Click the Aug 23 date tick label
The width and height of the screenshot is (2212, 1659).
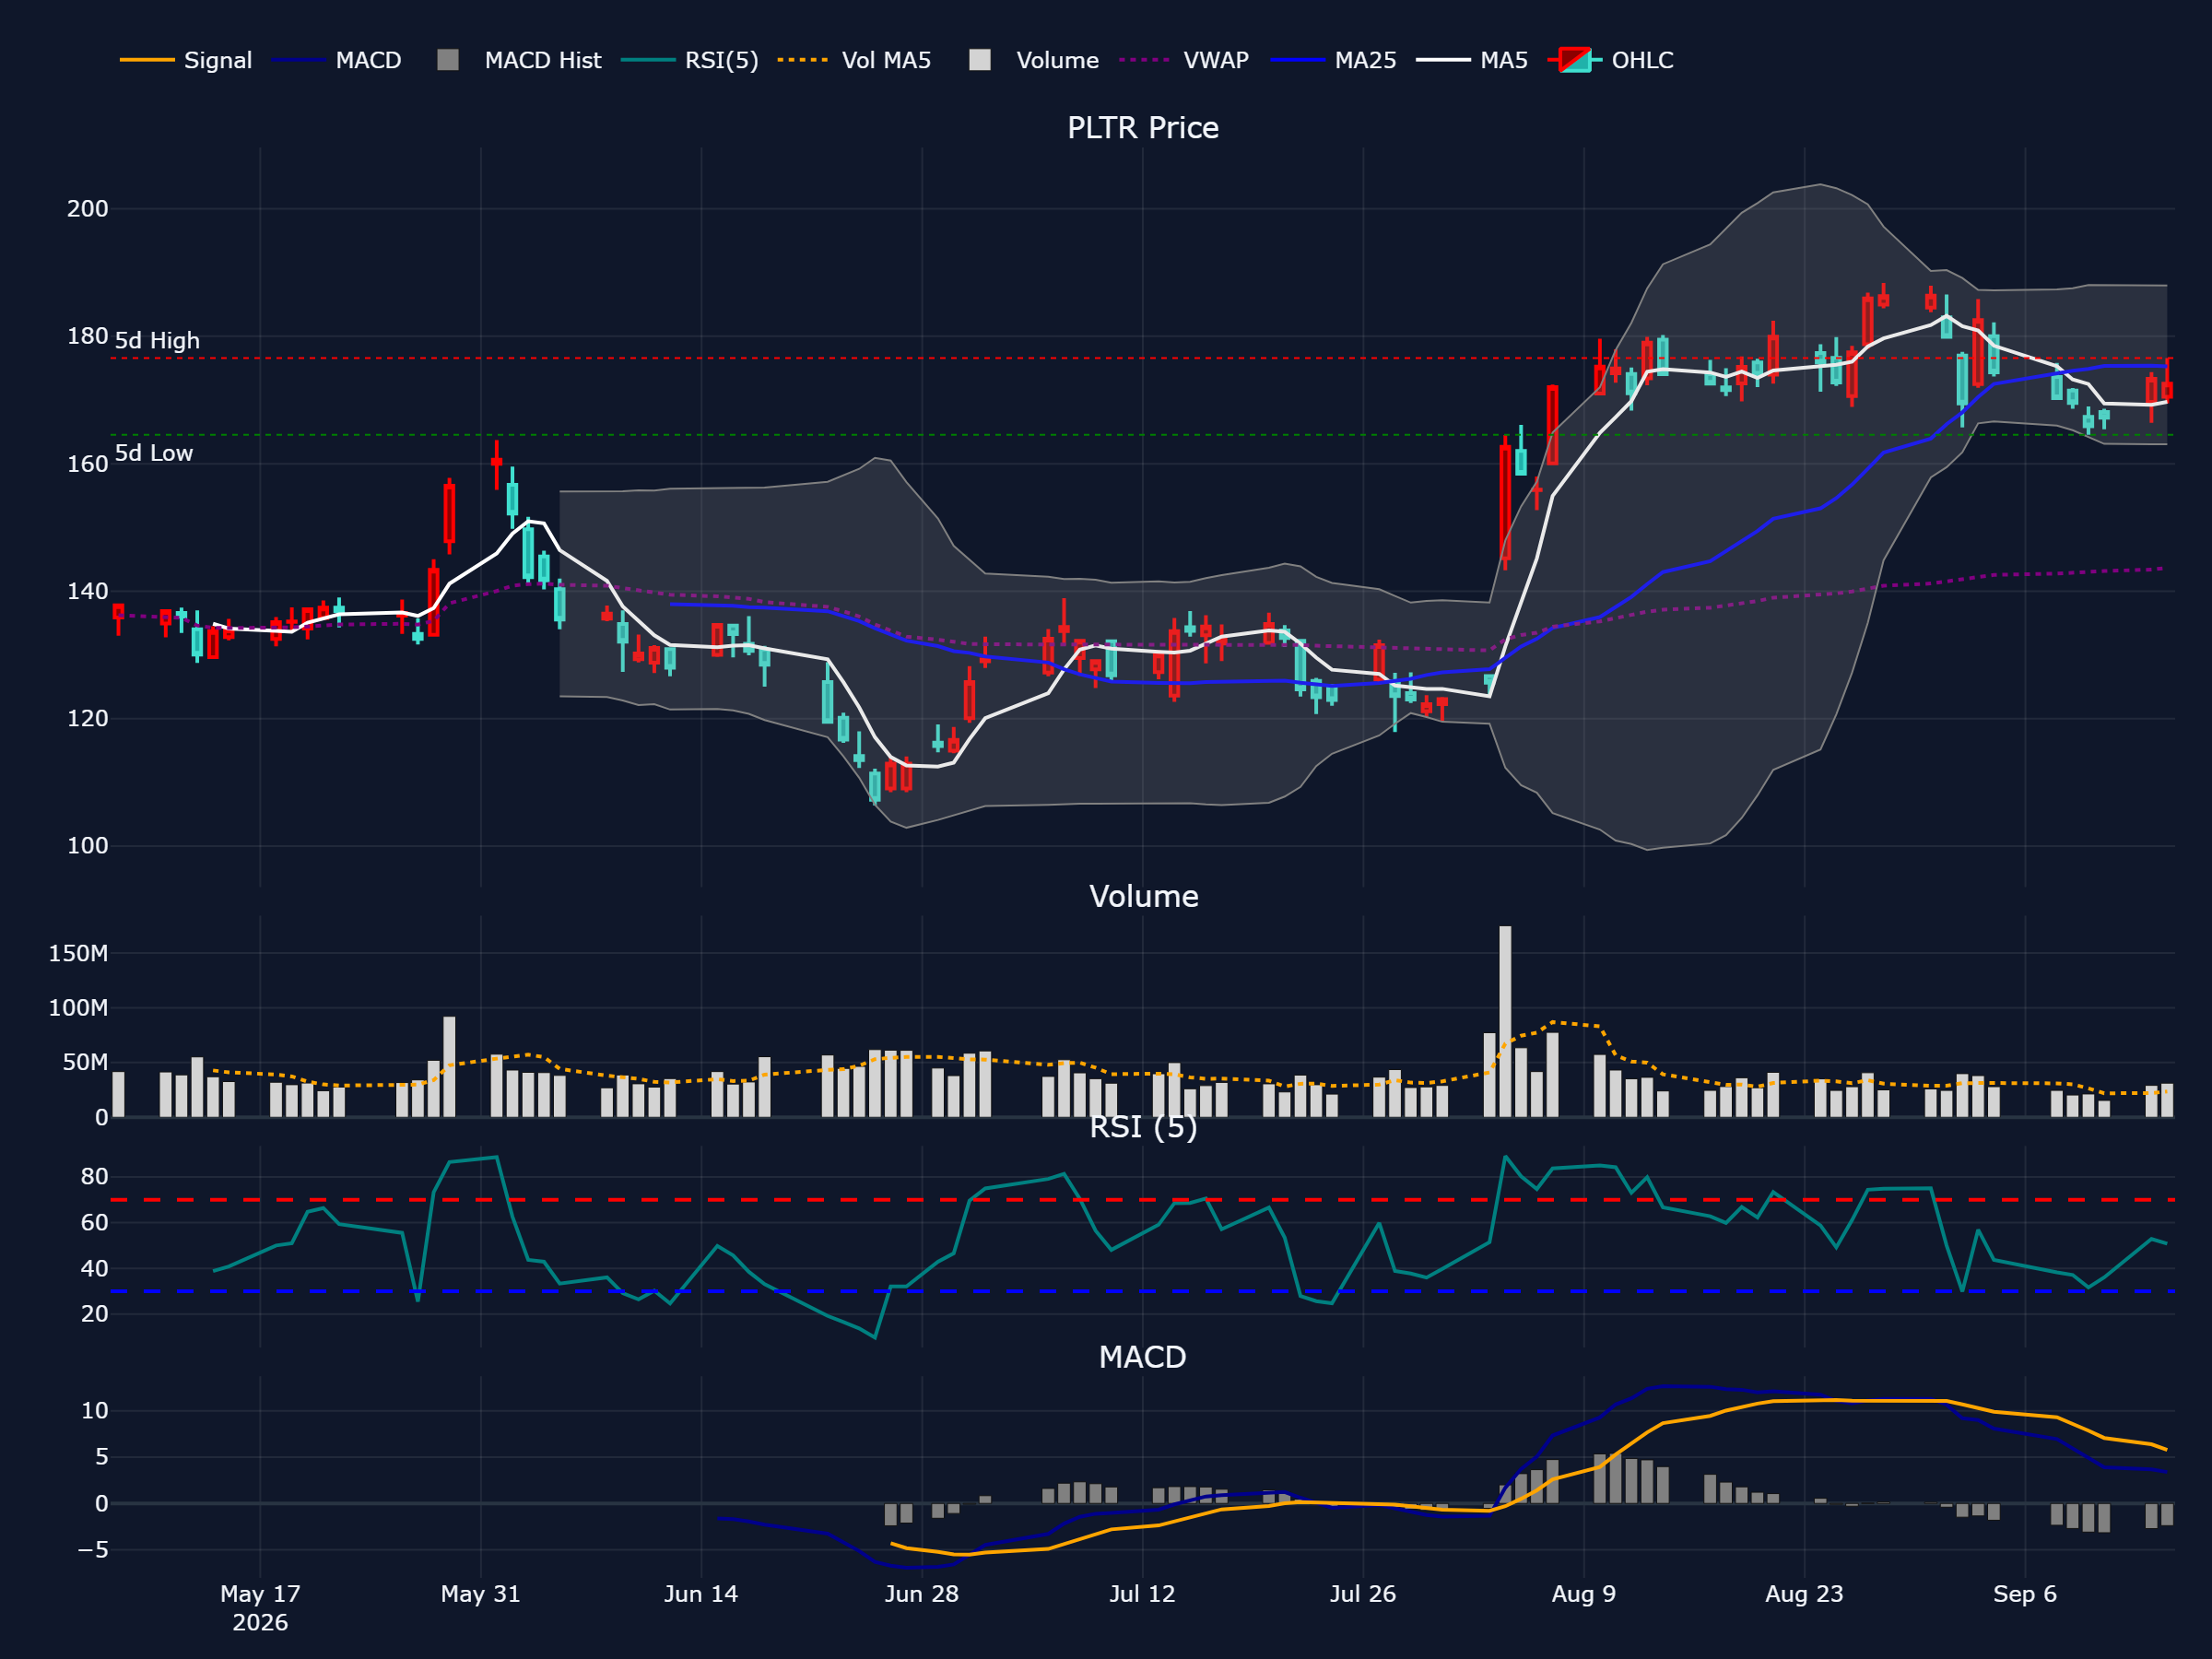[x=1804, y=1594]
